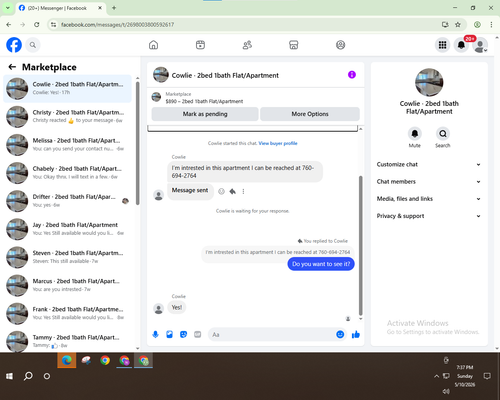Go to the Home feed icon
The height and width of the screenshot is (400, 500).
point(153,45)
